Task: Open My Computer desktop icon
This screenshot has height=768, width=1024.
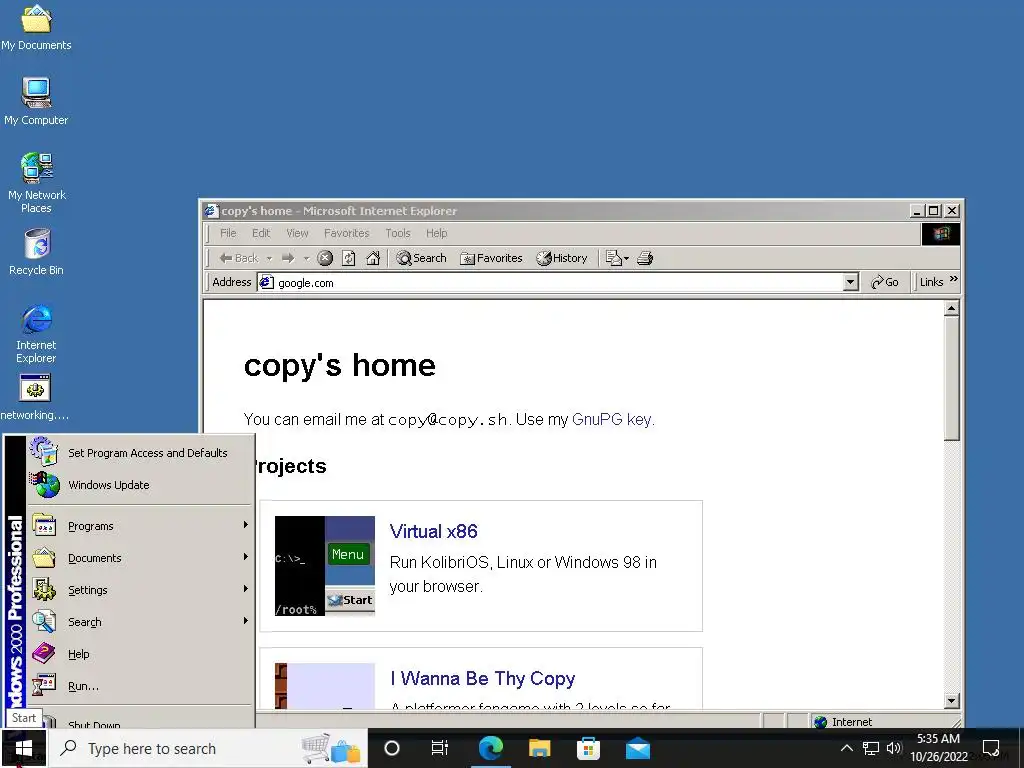Action: (x=36, y=101)
